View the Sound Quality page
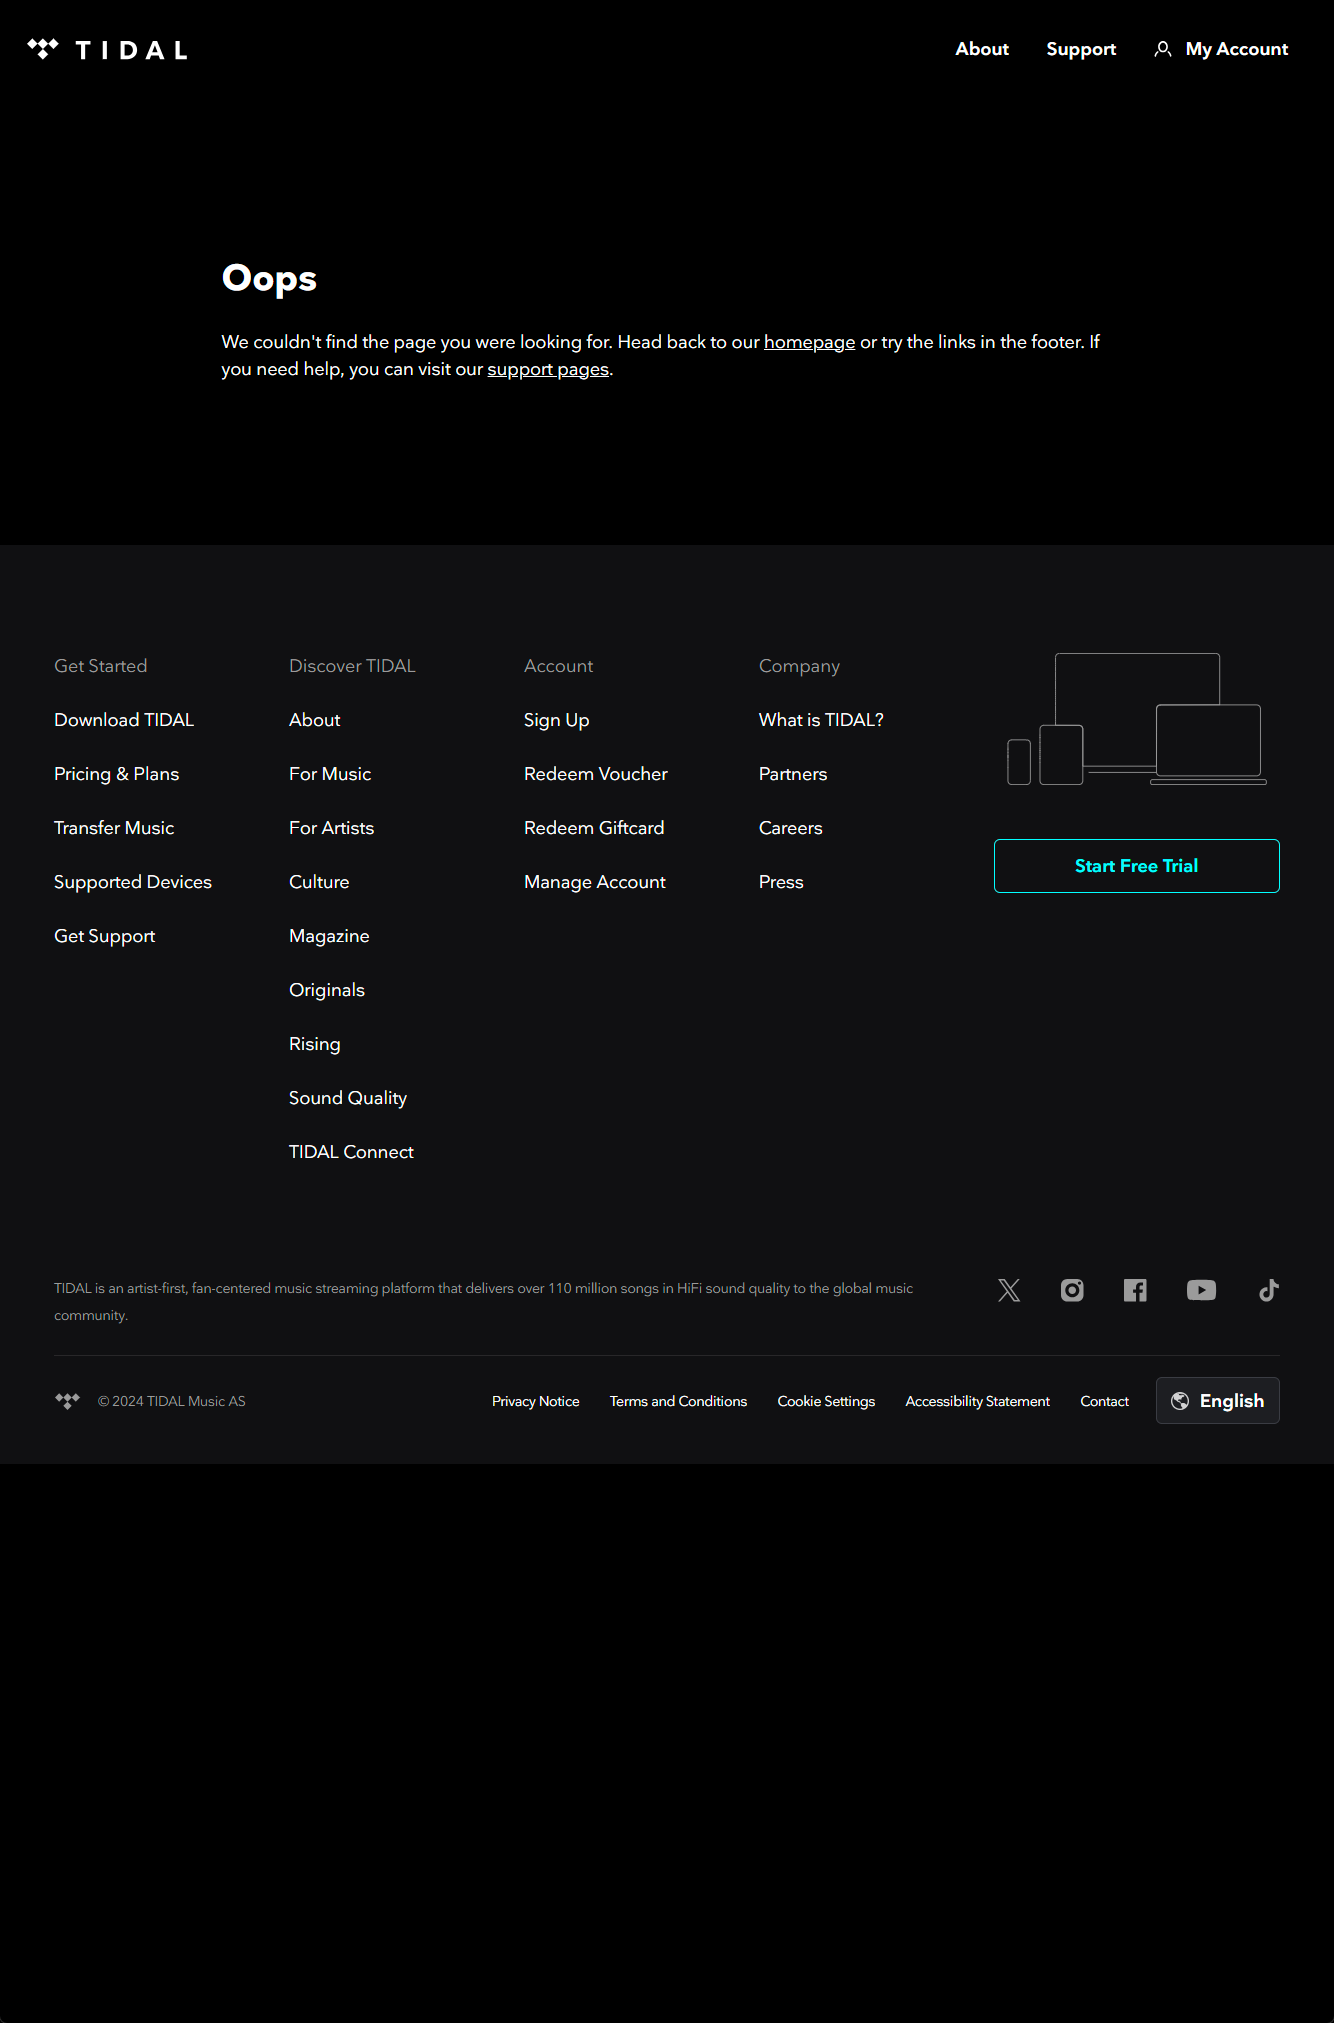The image size is (1334, 2023). pos(348,1098)
